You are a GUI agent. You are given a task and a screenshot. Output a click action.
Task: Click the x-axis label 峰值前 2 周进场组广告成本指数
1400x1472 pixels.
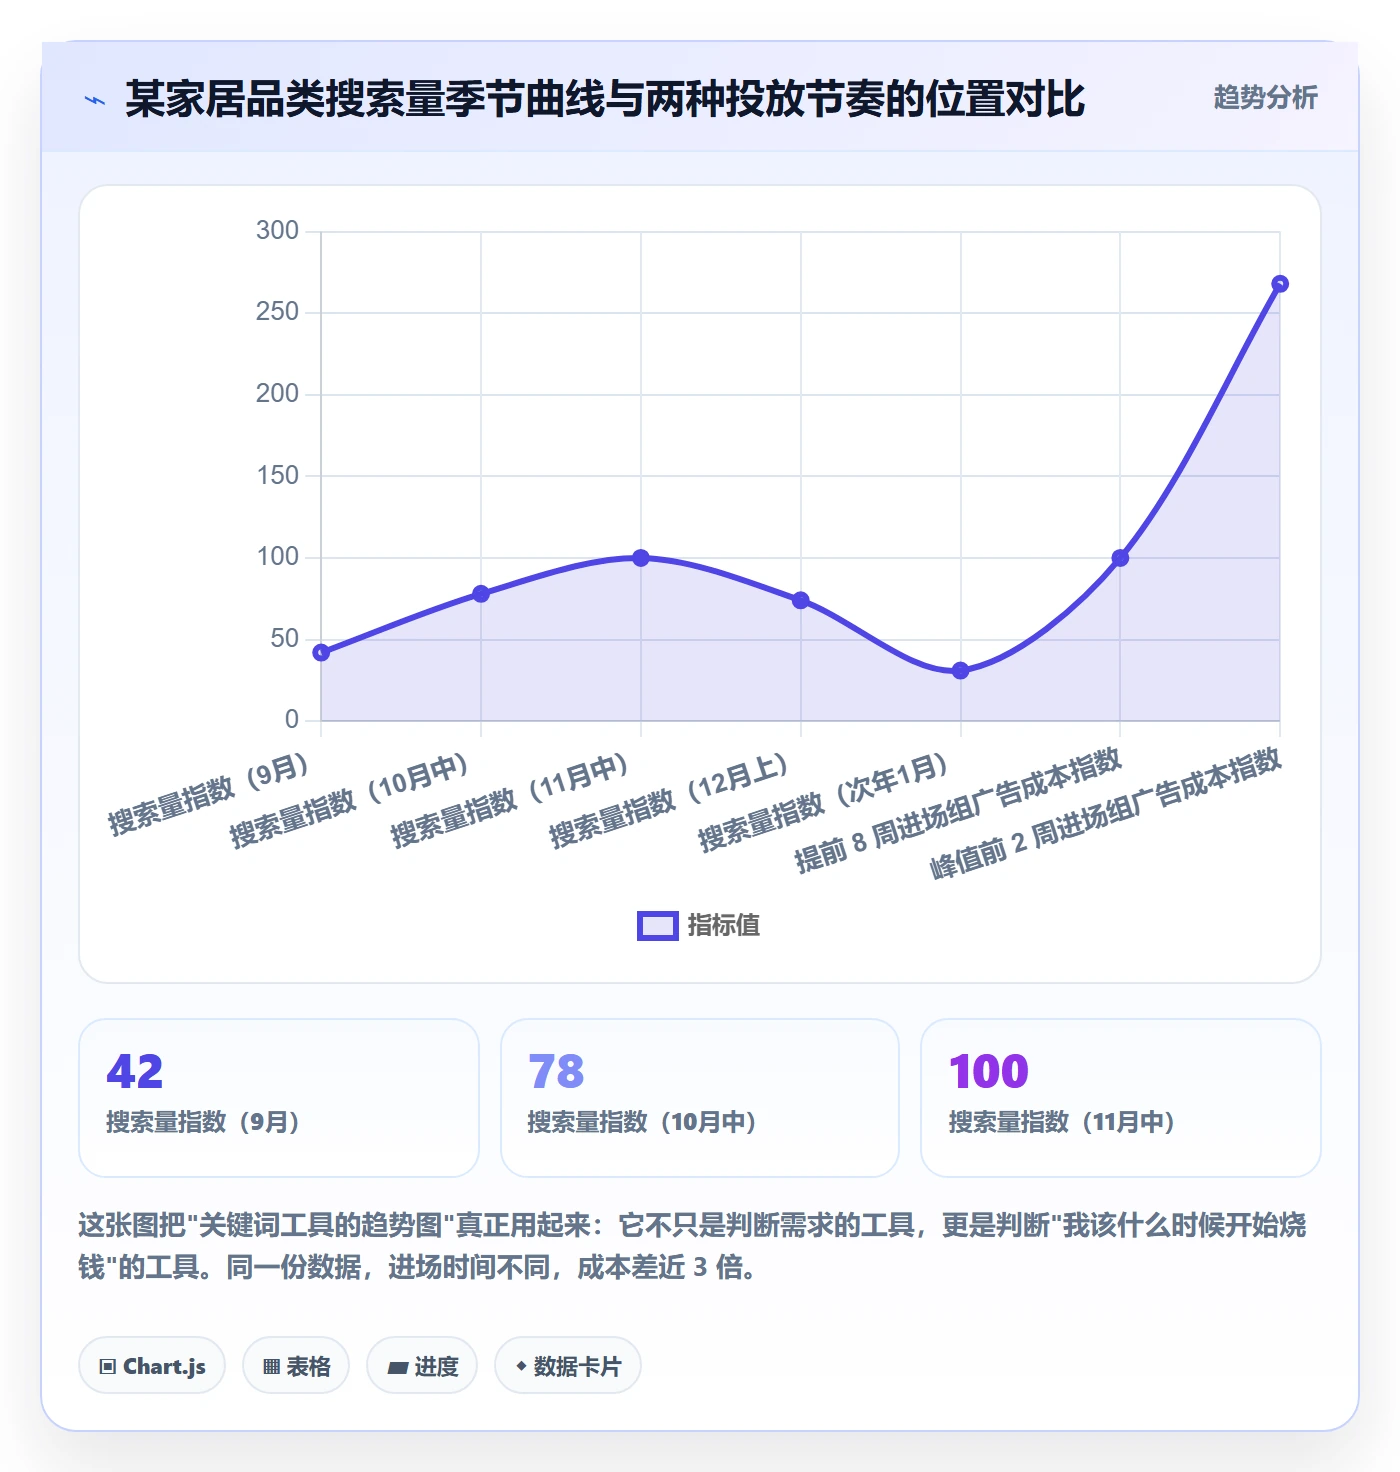point(1106,815)
